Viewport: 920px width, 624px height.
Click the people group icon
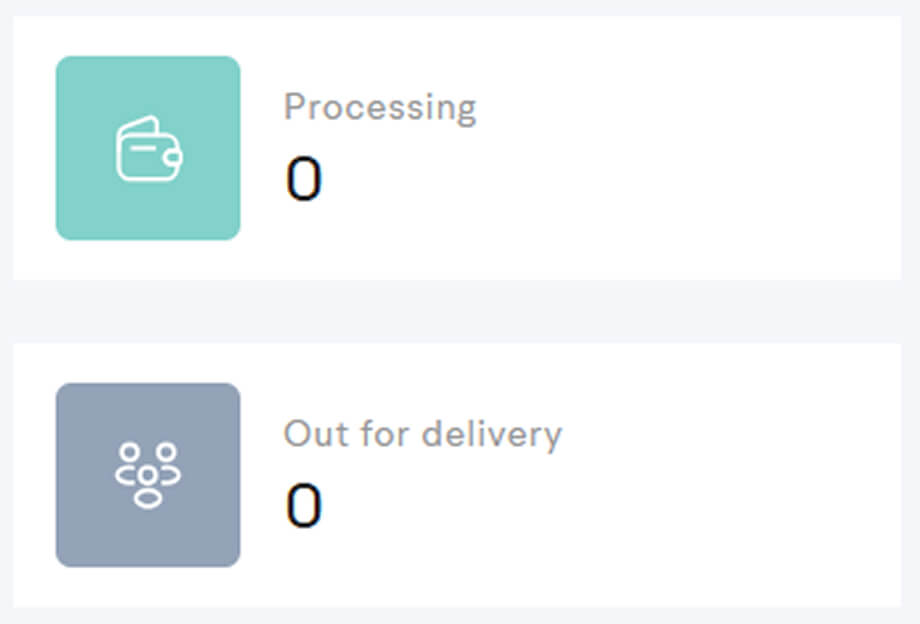[x=148, y=475]
